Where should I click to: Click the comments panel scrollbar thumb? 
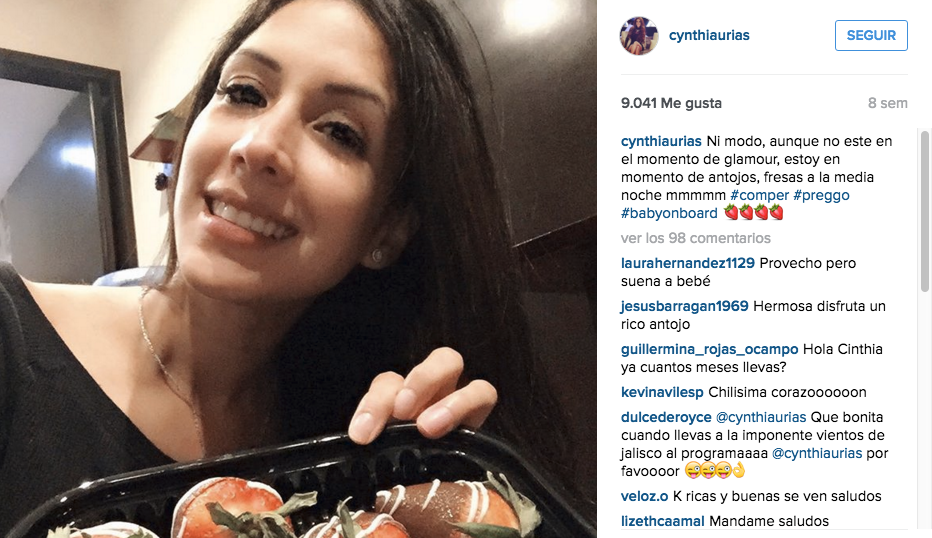coord(924,211)
